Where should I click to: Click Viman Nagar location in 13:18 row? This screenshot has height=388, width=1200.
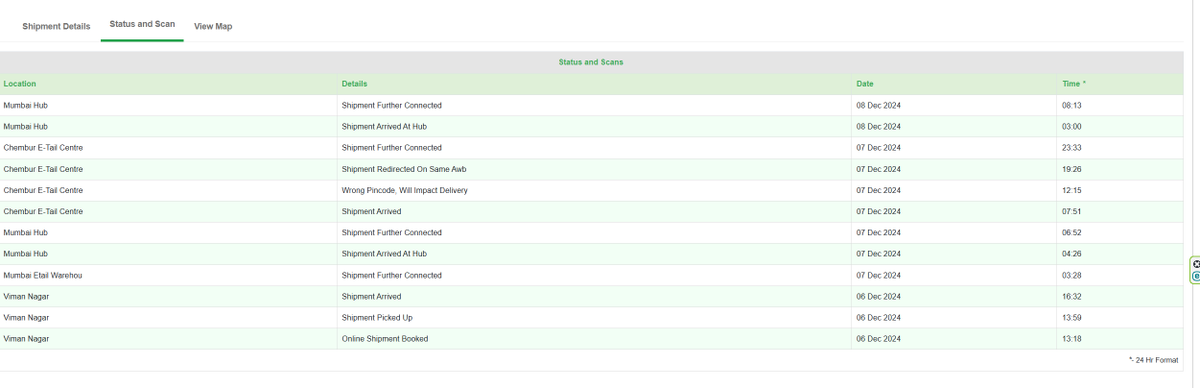tap(26, 339)
